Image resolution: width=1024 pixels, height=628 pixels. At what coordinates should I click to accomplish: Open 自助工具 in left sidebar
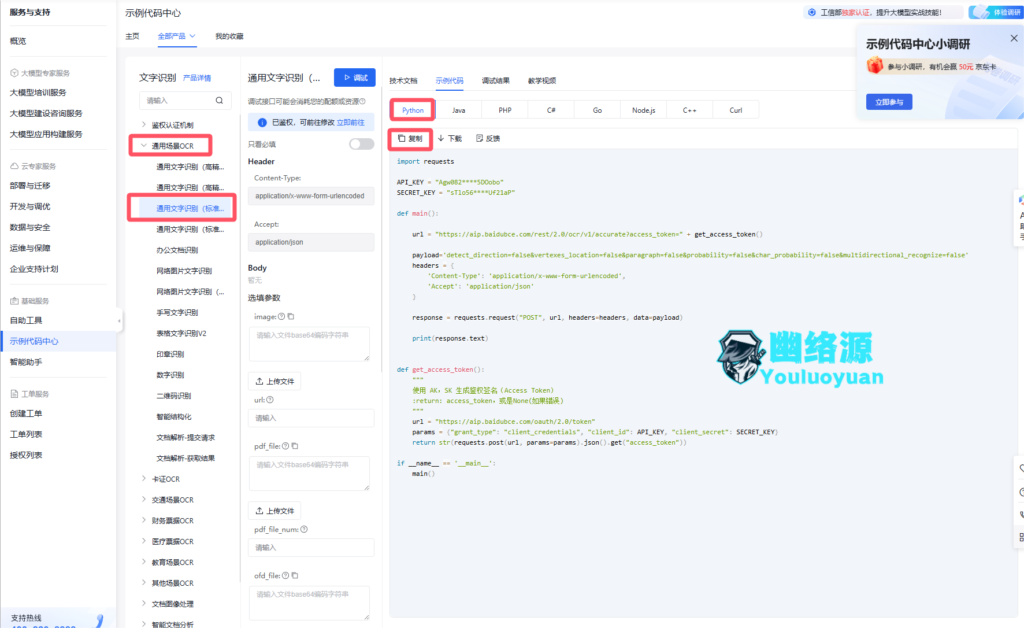[x=26, y=321]
